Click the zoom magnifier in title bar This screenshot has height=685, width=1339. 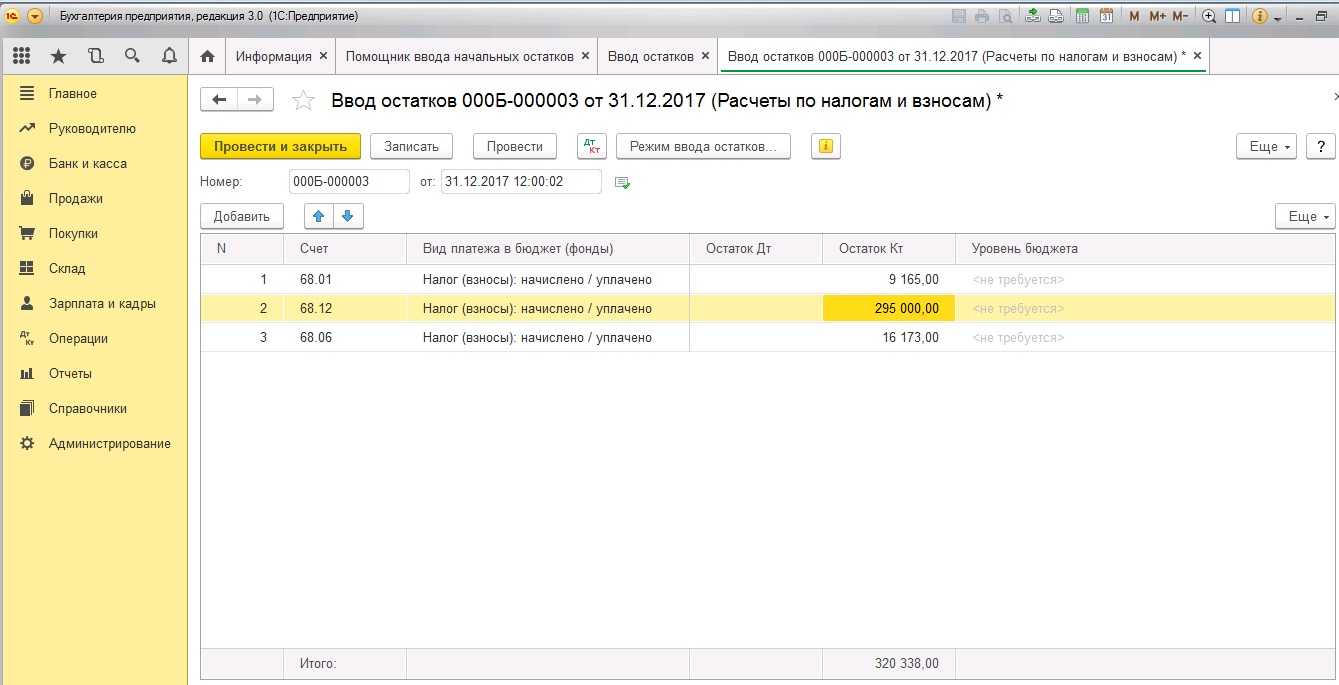click(x=1209, y=16)
